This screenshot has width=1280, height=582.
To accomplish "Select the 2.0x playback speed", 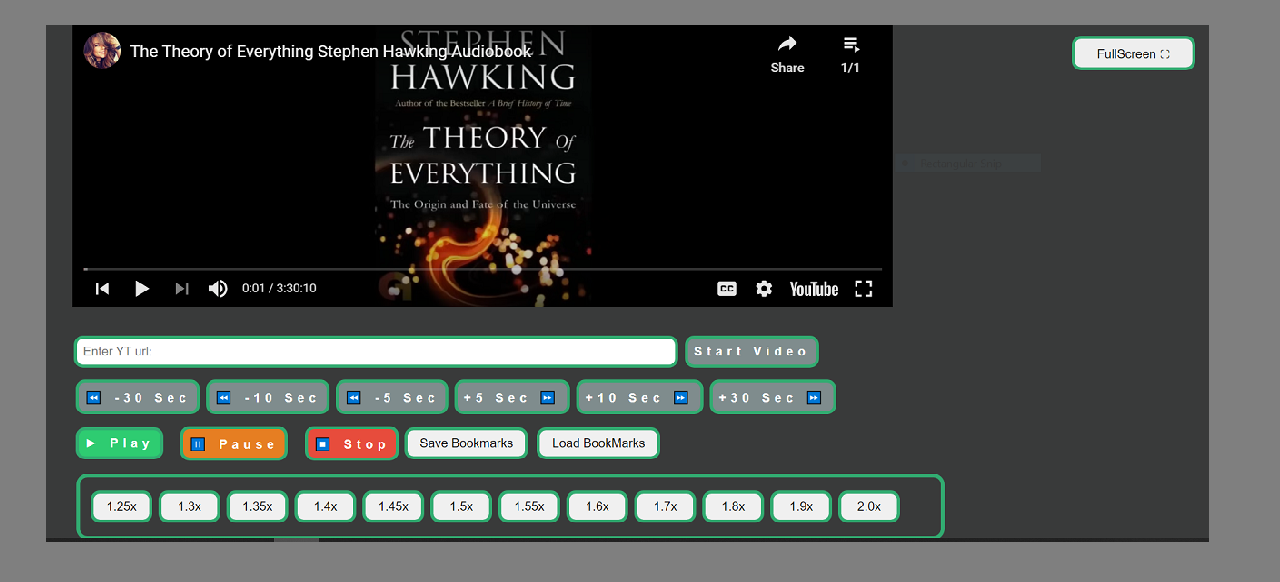I will pos(868,506).
